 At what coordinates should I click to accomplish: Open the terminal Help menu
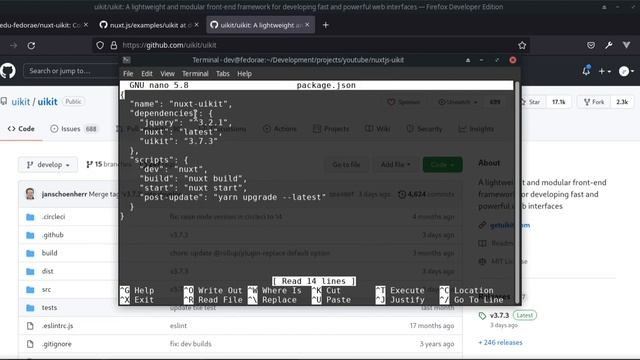click(x=244, y=74)
